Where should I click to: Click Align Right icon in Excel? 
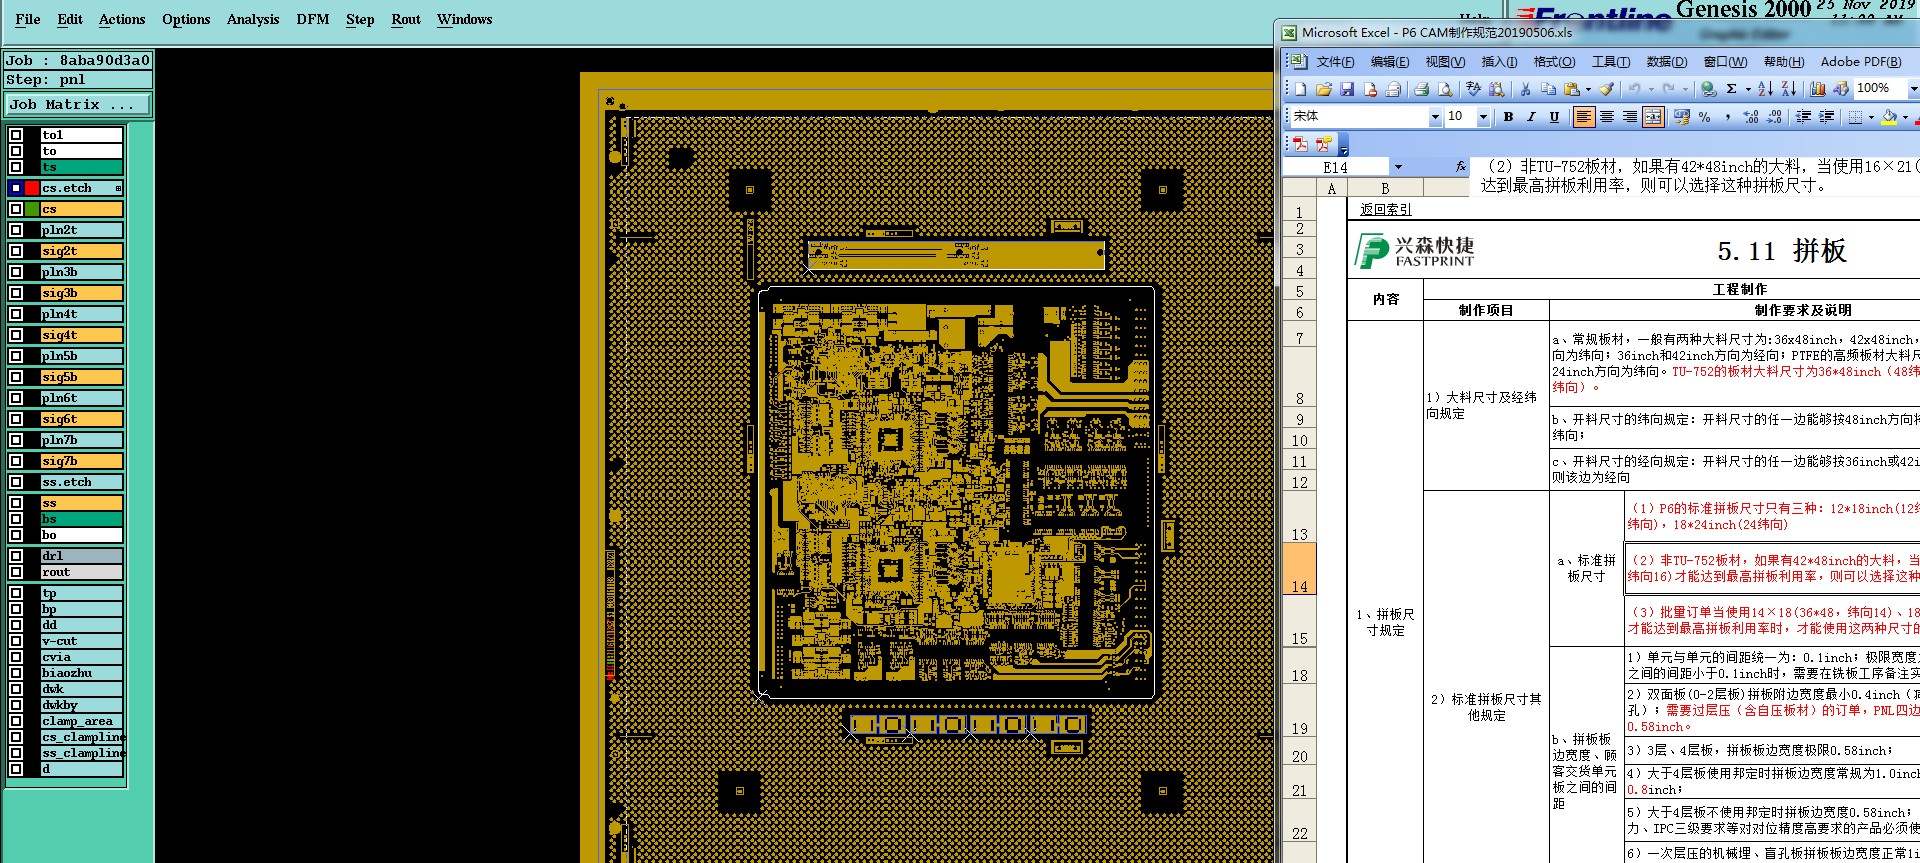pos(1630,117)
